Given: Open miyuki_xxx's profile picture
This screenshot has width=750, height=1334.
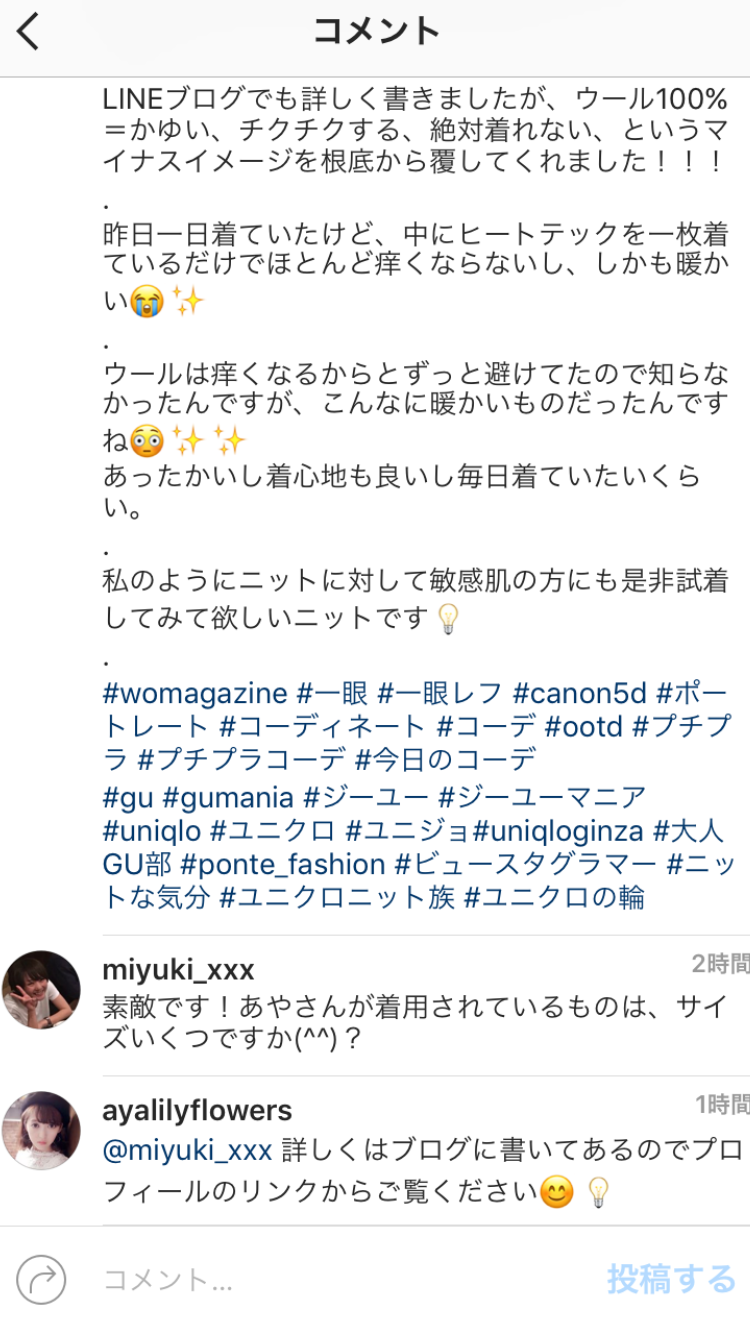Looking at the screenshot, I should pos(41,990).
